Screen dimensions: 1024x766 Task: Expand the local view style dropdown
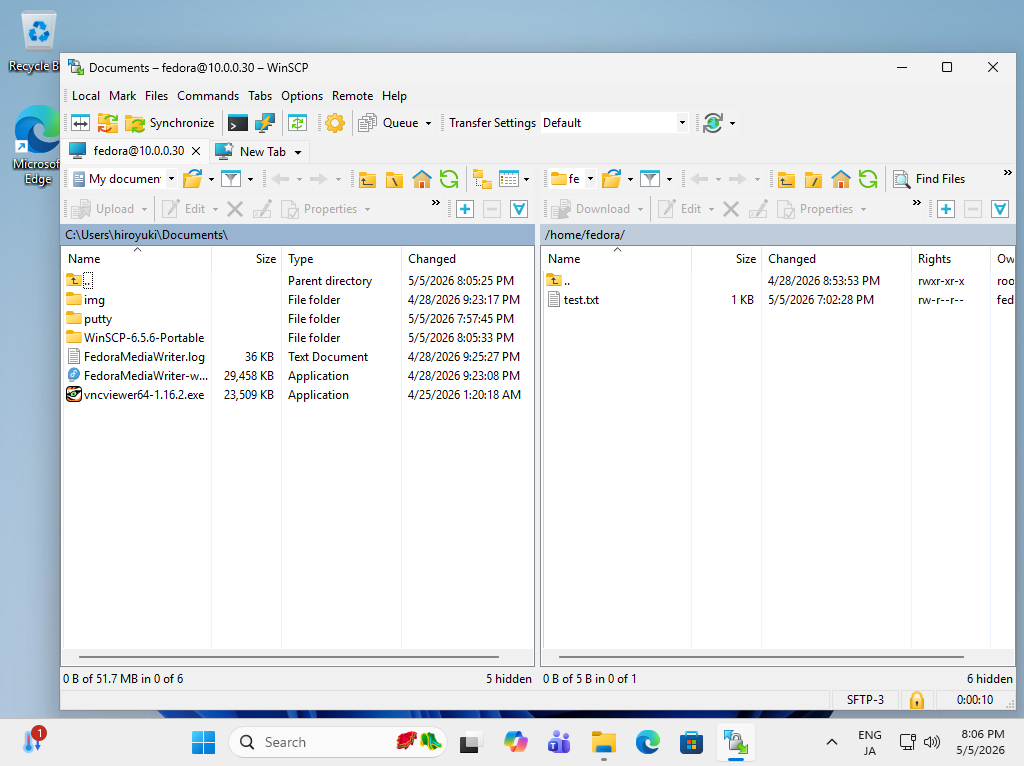[526, 179]
